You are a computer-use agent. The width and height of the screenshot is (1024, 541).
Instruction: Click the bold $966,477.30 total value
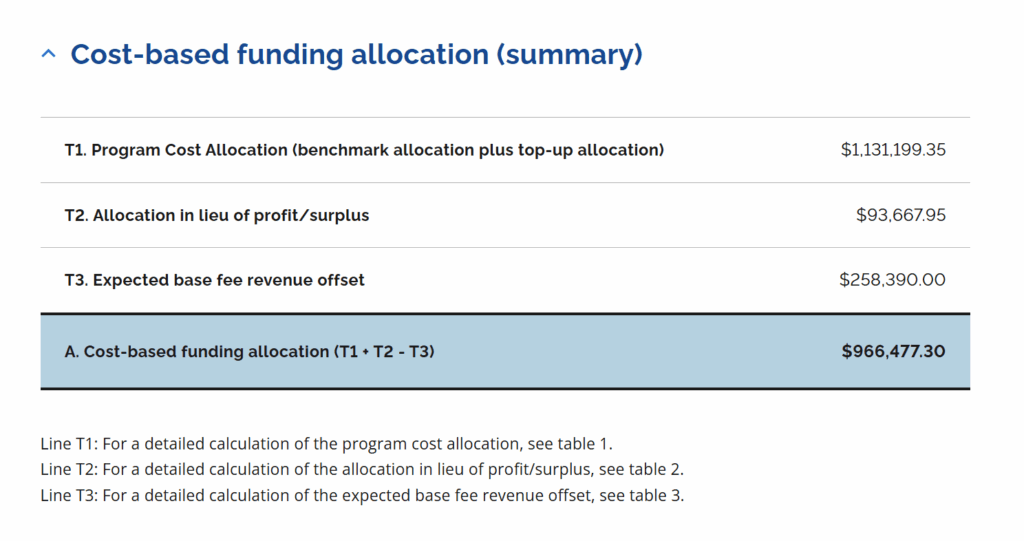click(x=893, y=351)
